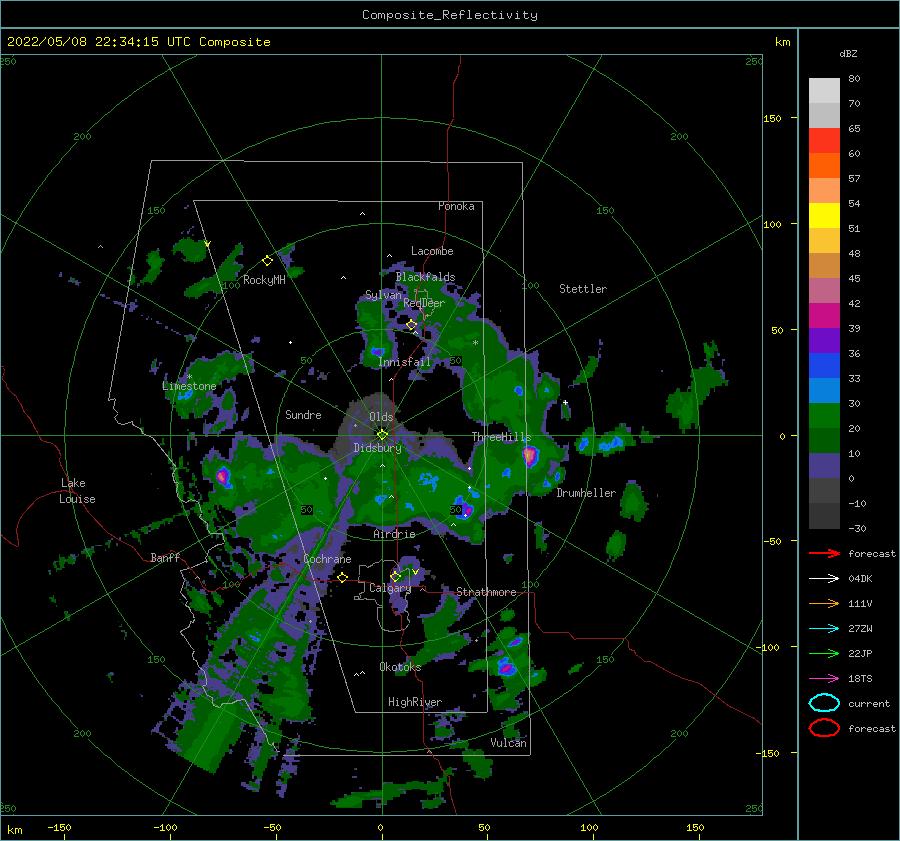Click the orange 111V arrow in the legend
Viewport: 900px width, 841px height.
tap(824, 603)
